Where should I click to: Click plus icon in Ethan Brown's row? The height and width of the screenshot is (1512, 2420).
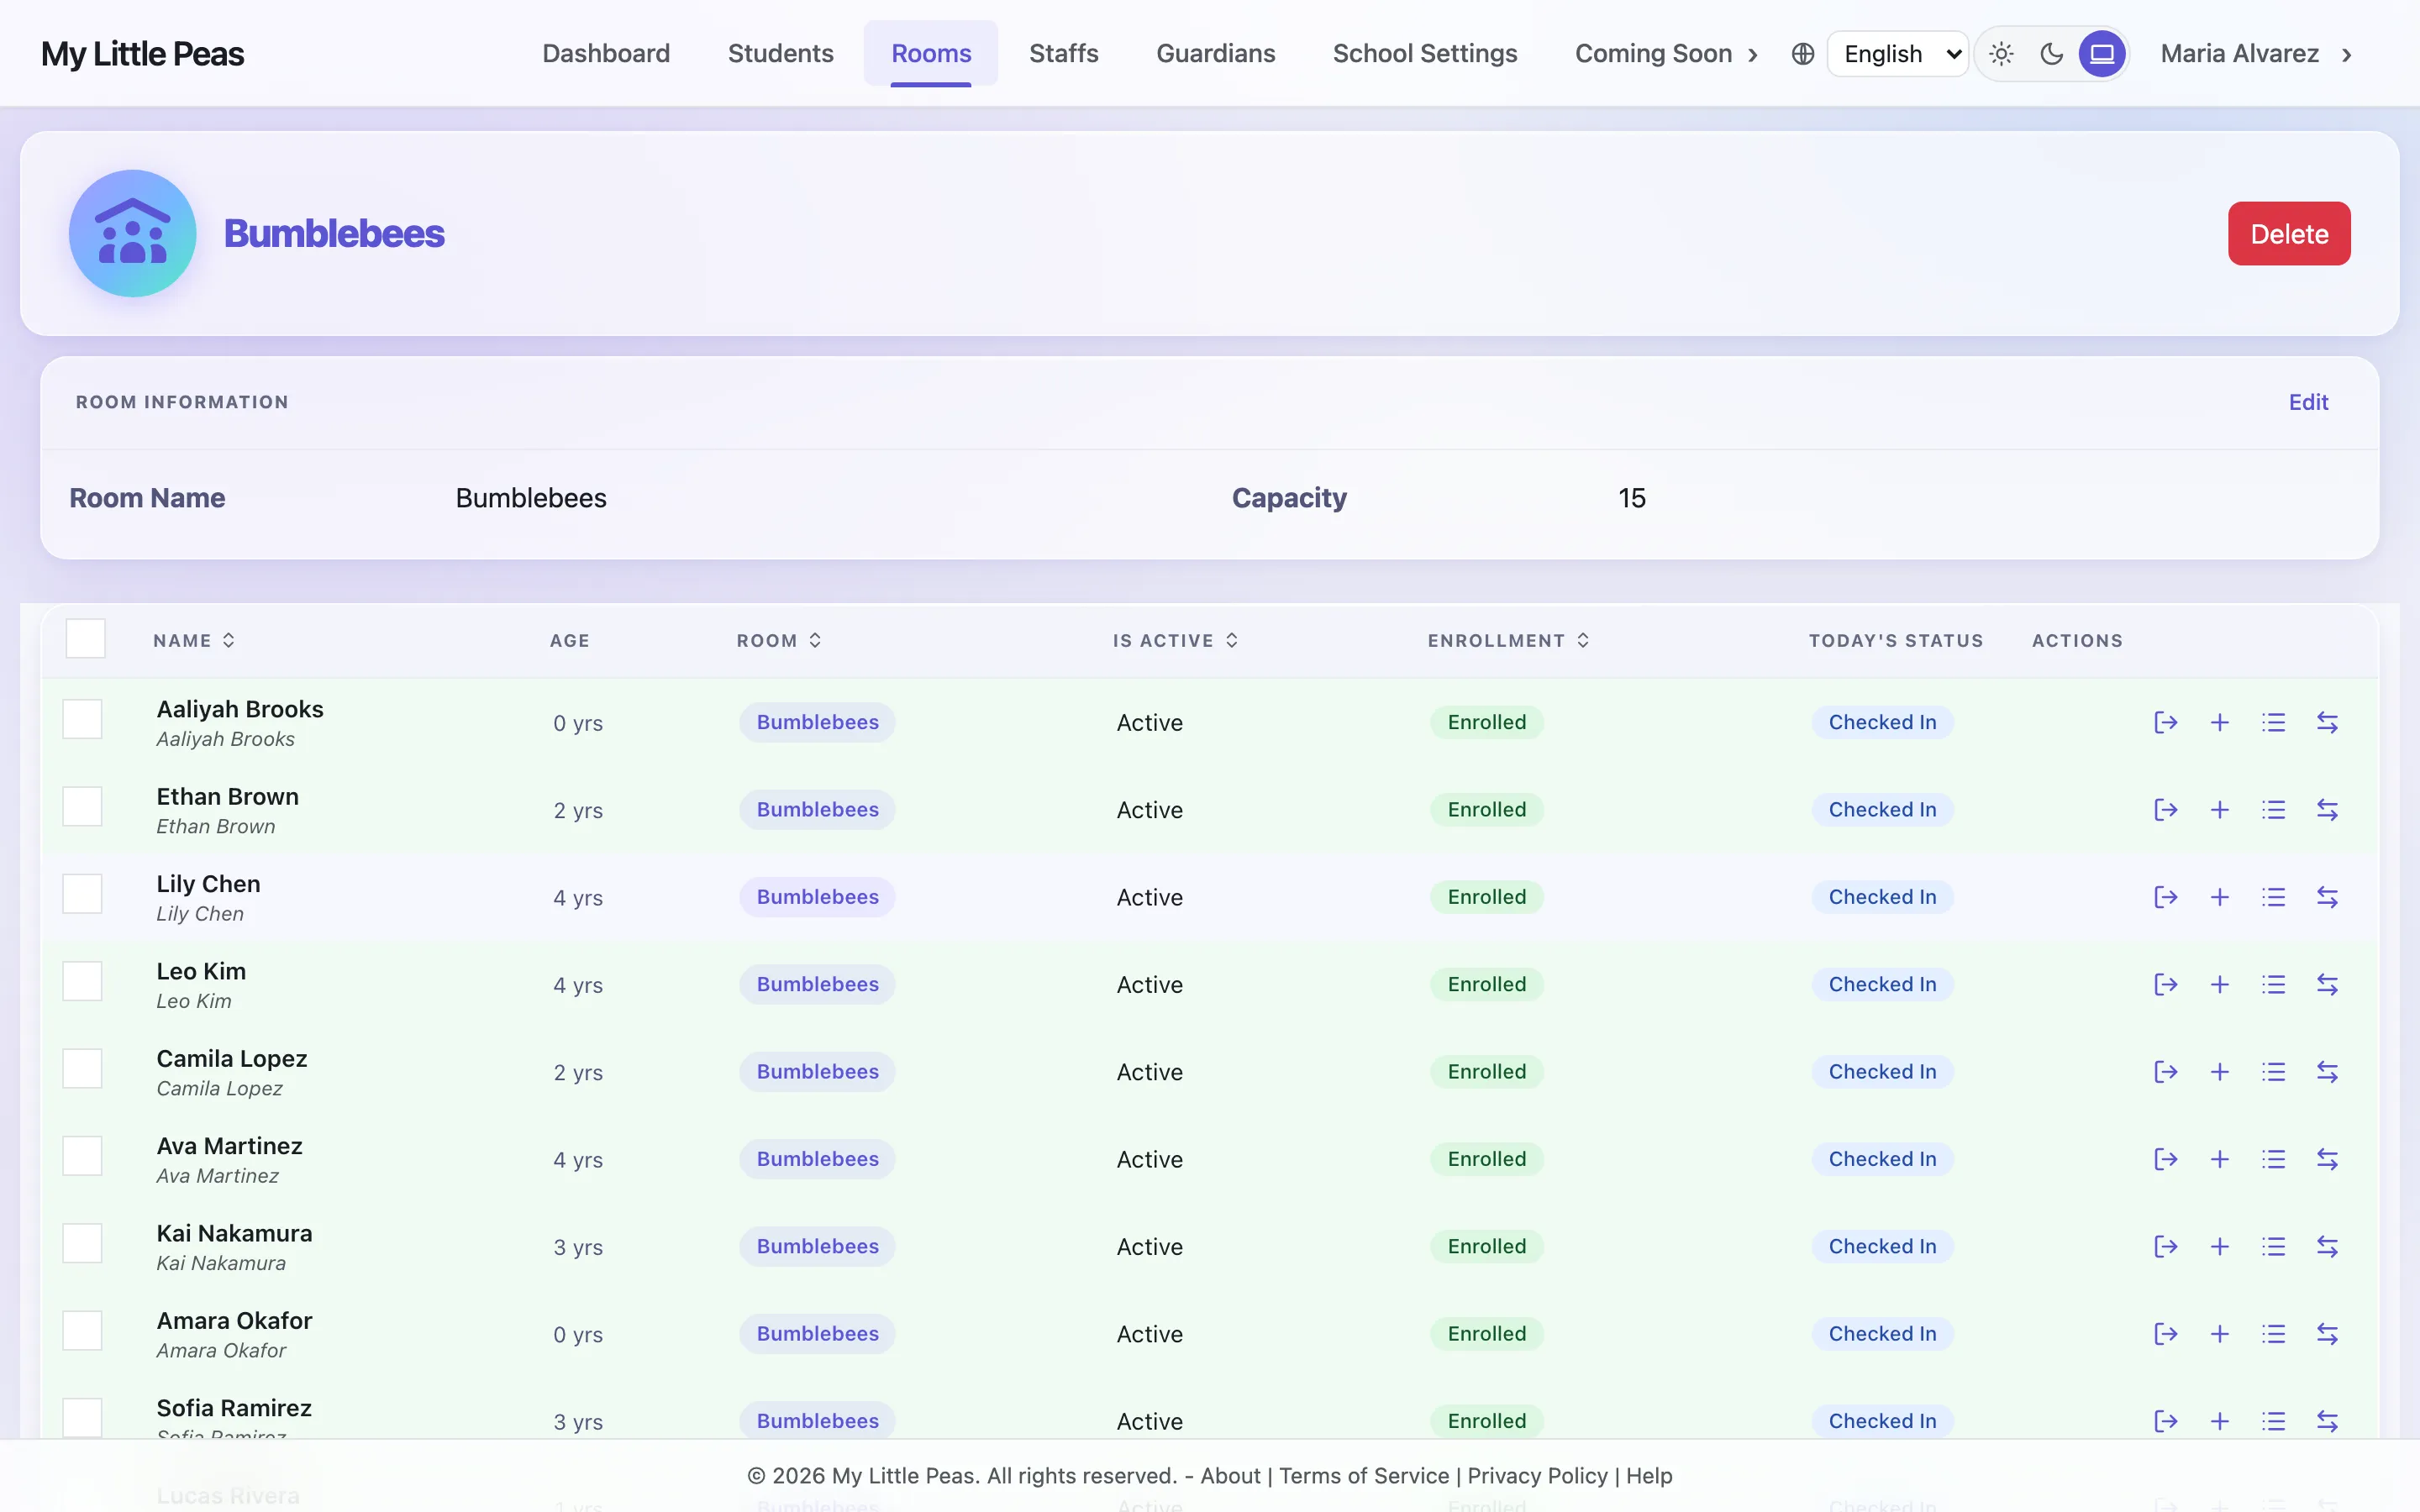point(2219,809)
